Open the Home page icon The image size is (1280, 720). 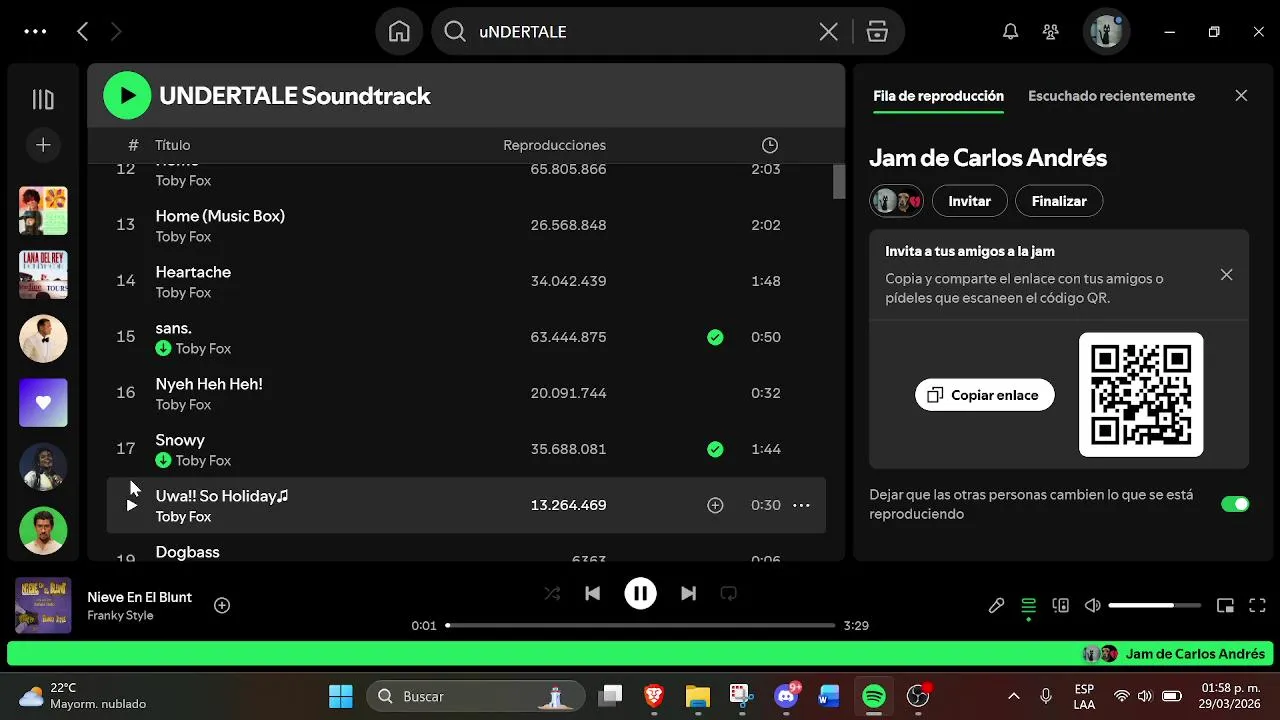pyautogui.click(x=399, y=32)
